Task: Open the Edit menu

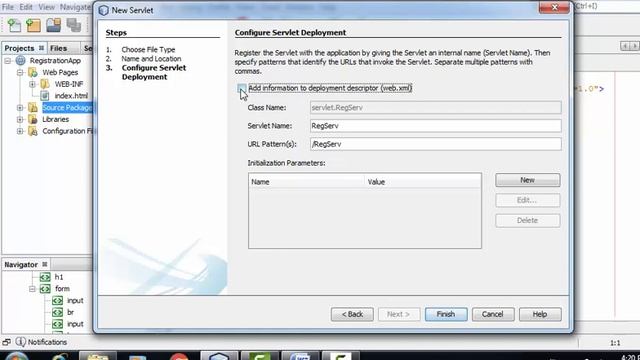Action: pyautogui.click(x=26, y=7)
